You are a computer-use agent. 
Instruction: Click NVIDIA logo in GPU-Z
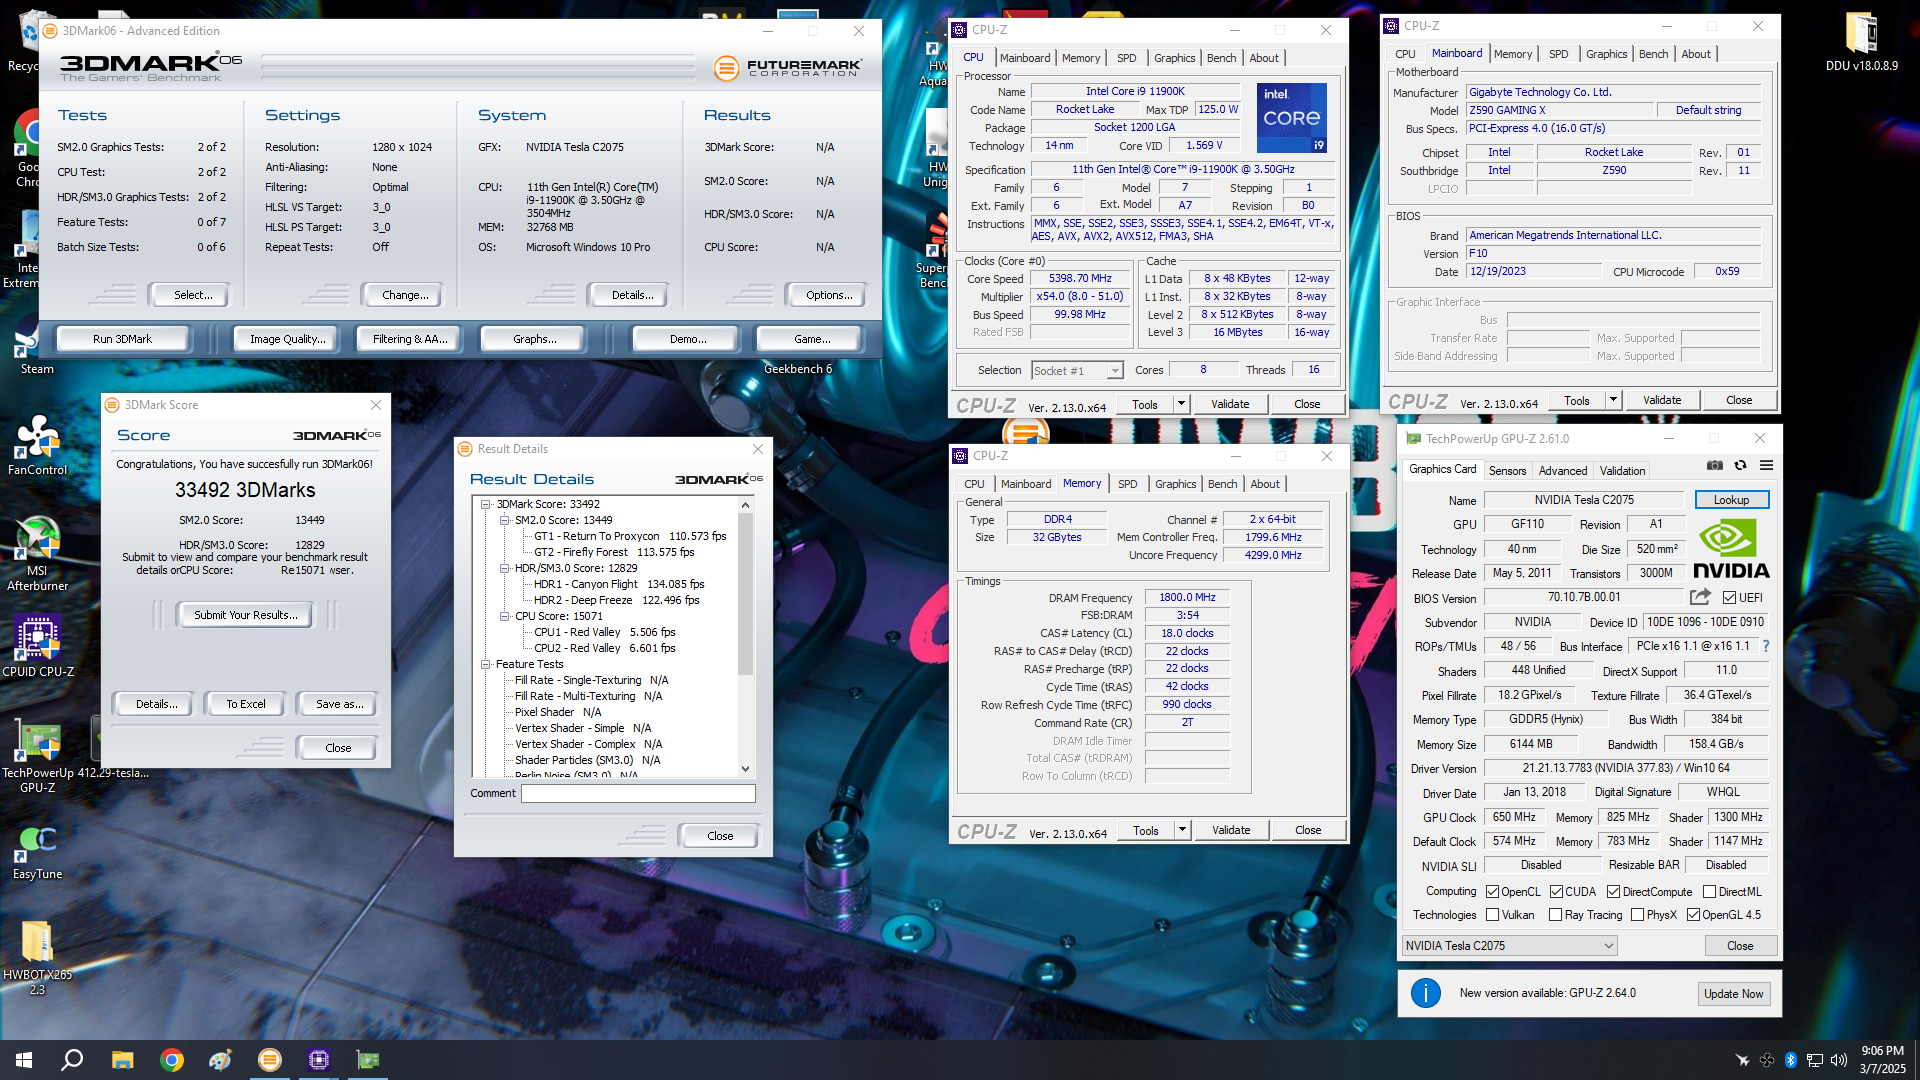(1730, 549)
